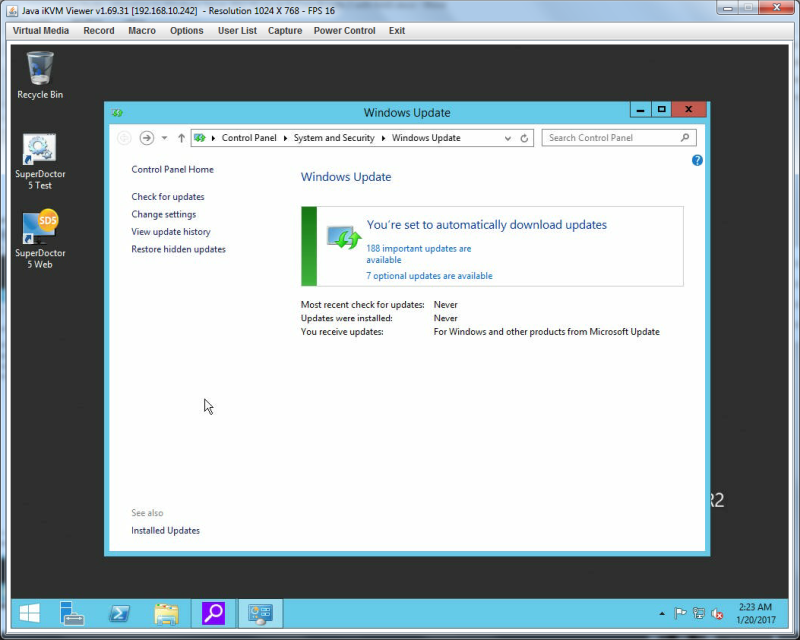
Task: Close the Windows Update window
Action: click(689, 110)
